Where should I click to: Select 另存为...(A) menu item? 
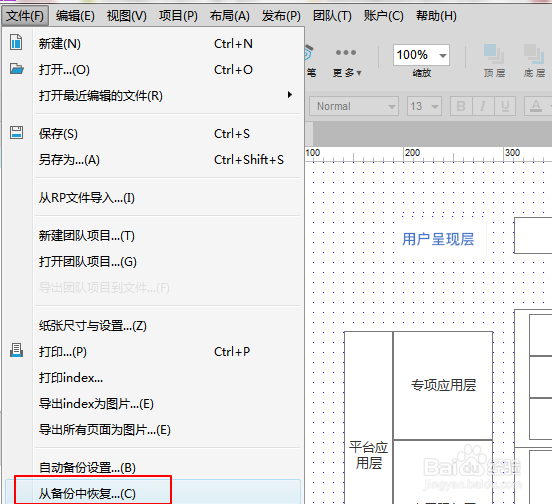click(153, 160)
